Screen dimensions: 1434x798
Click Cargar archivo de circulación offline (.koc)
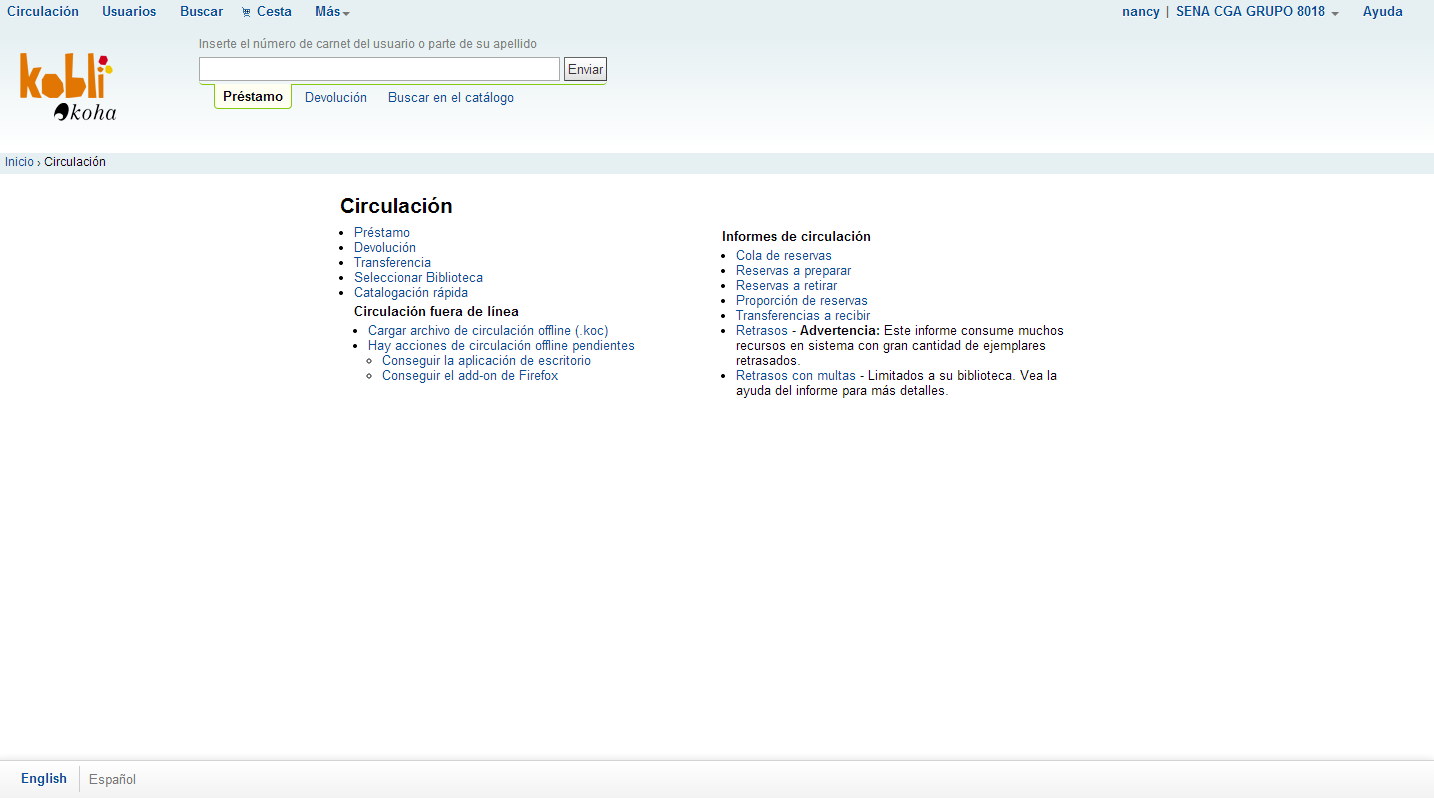487,331
